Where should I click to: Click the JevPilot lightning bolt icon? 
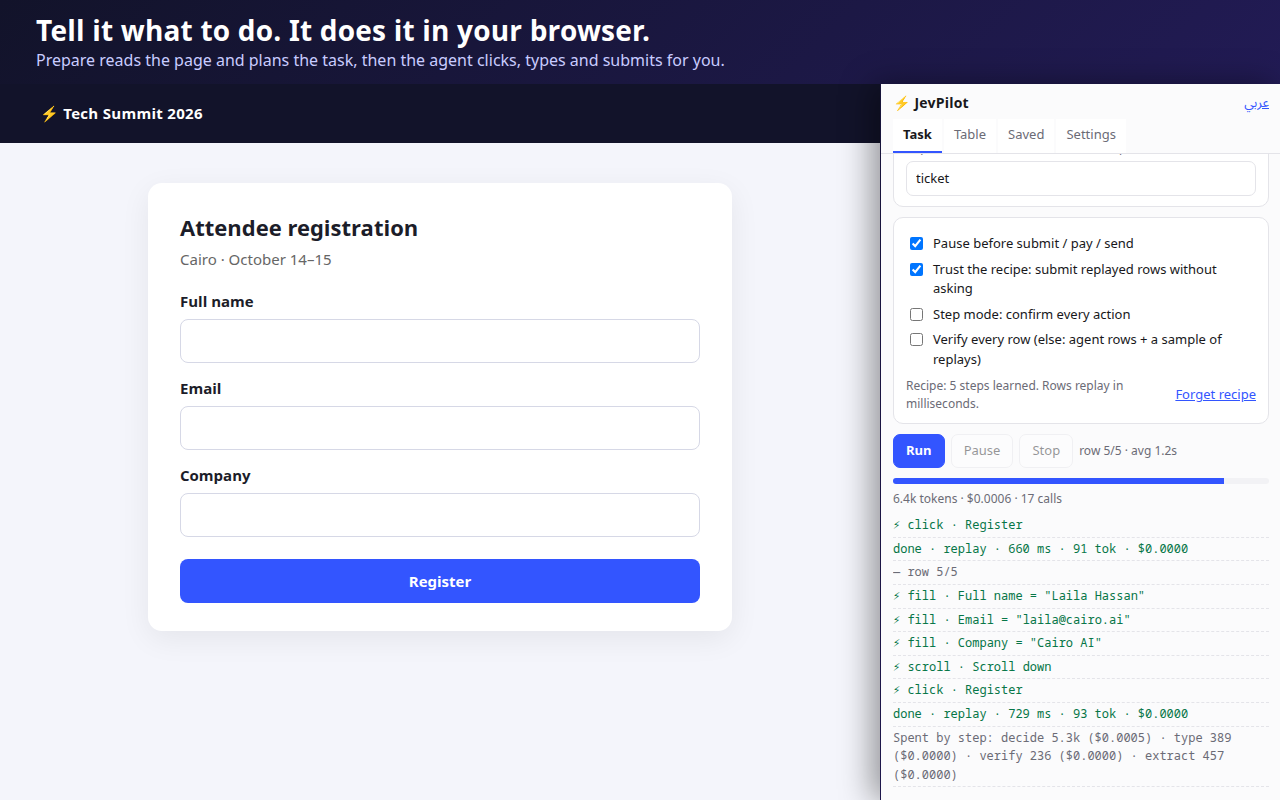click(x=901, y=103)
